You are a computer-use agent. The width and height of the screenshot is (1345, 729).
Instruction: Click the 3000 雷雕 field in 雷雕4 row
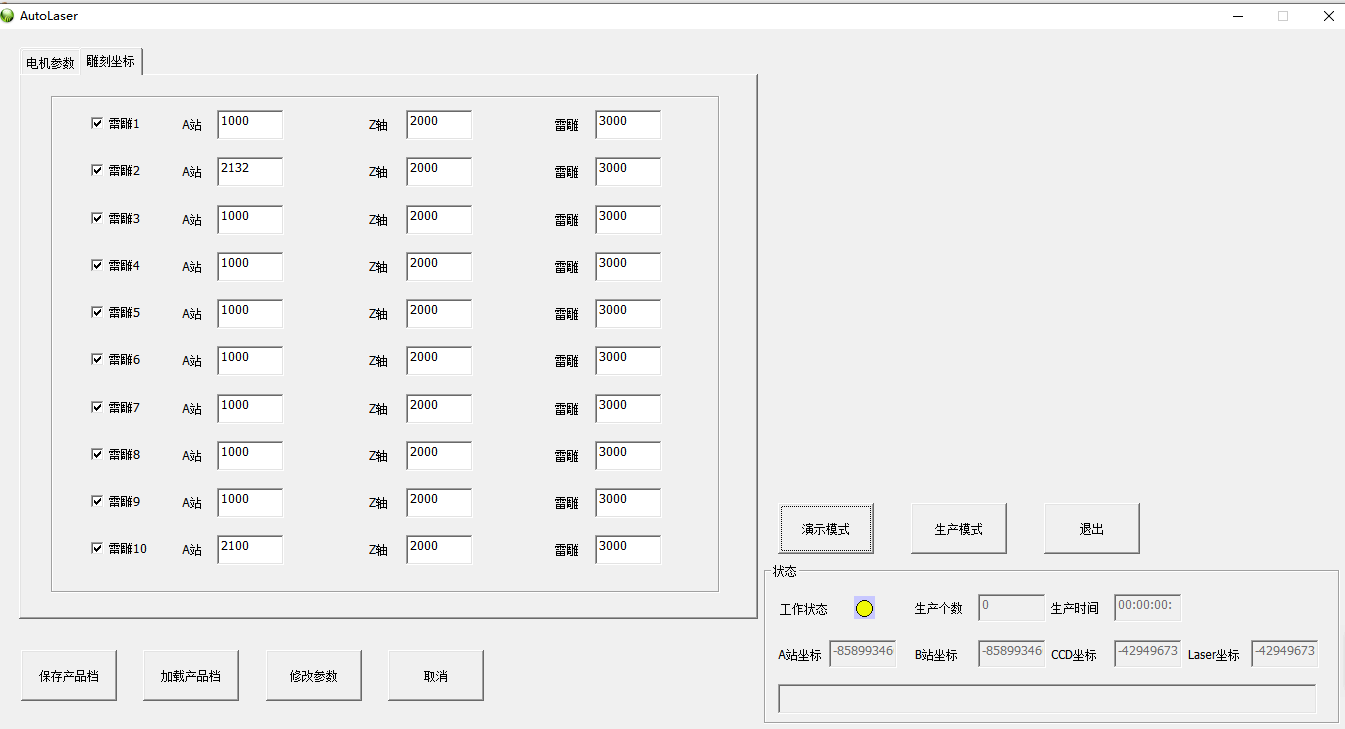628,267
